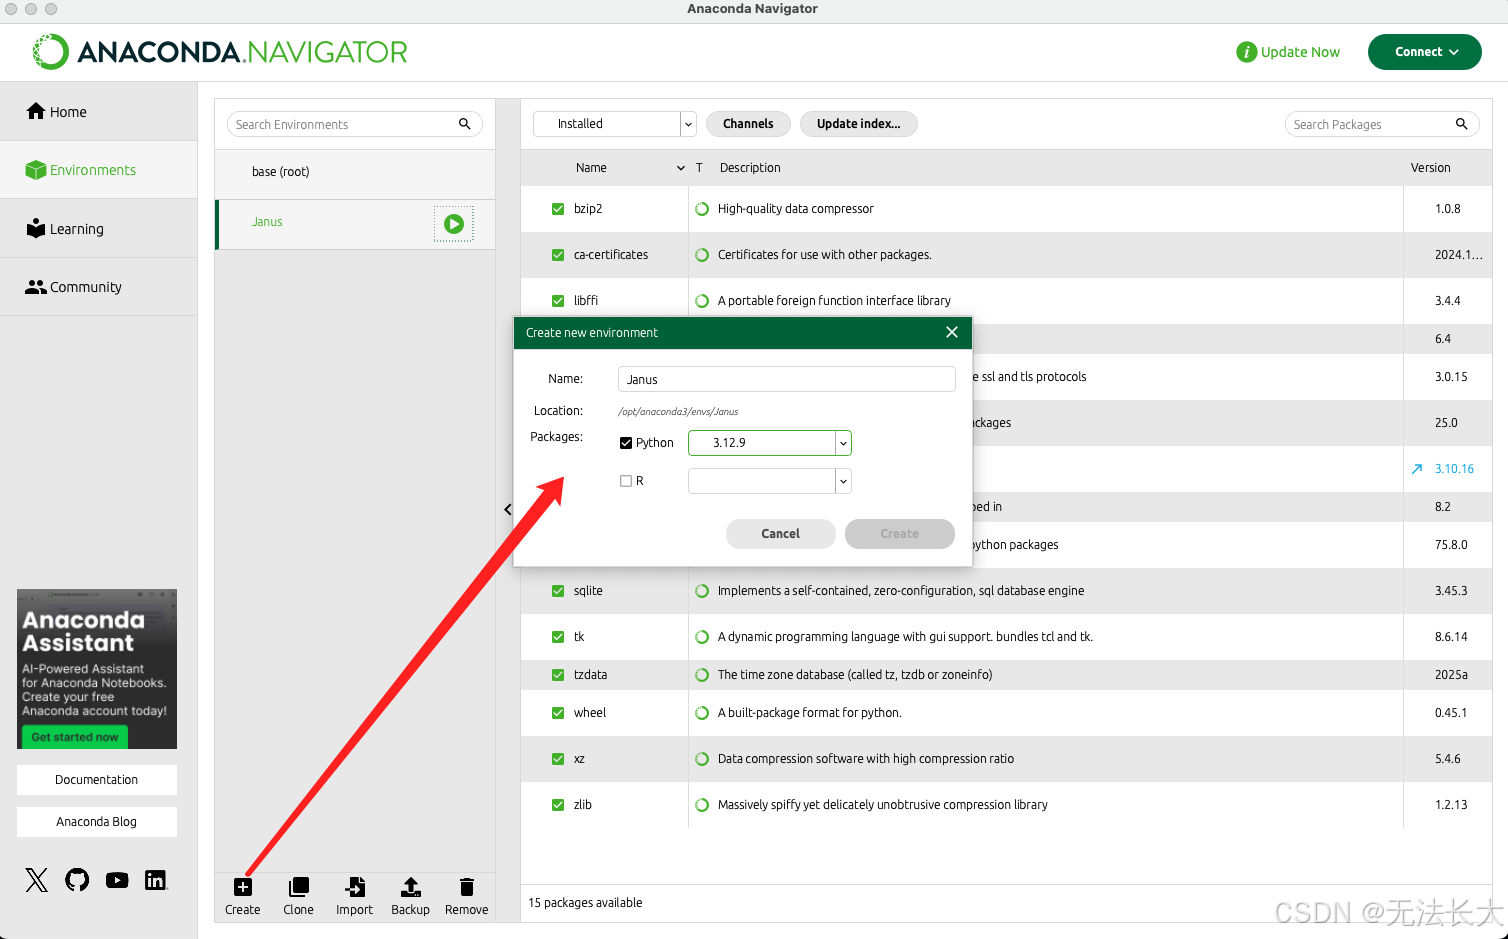Toggle the bzip2 package checkbox

(558, 209)
